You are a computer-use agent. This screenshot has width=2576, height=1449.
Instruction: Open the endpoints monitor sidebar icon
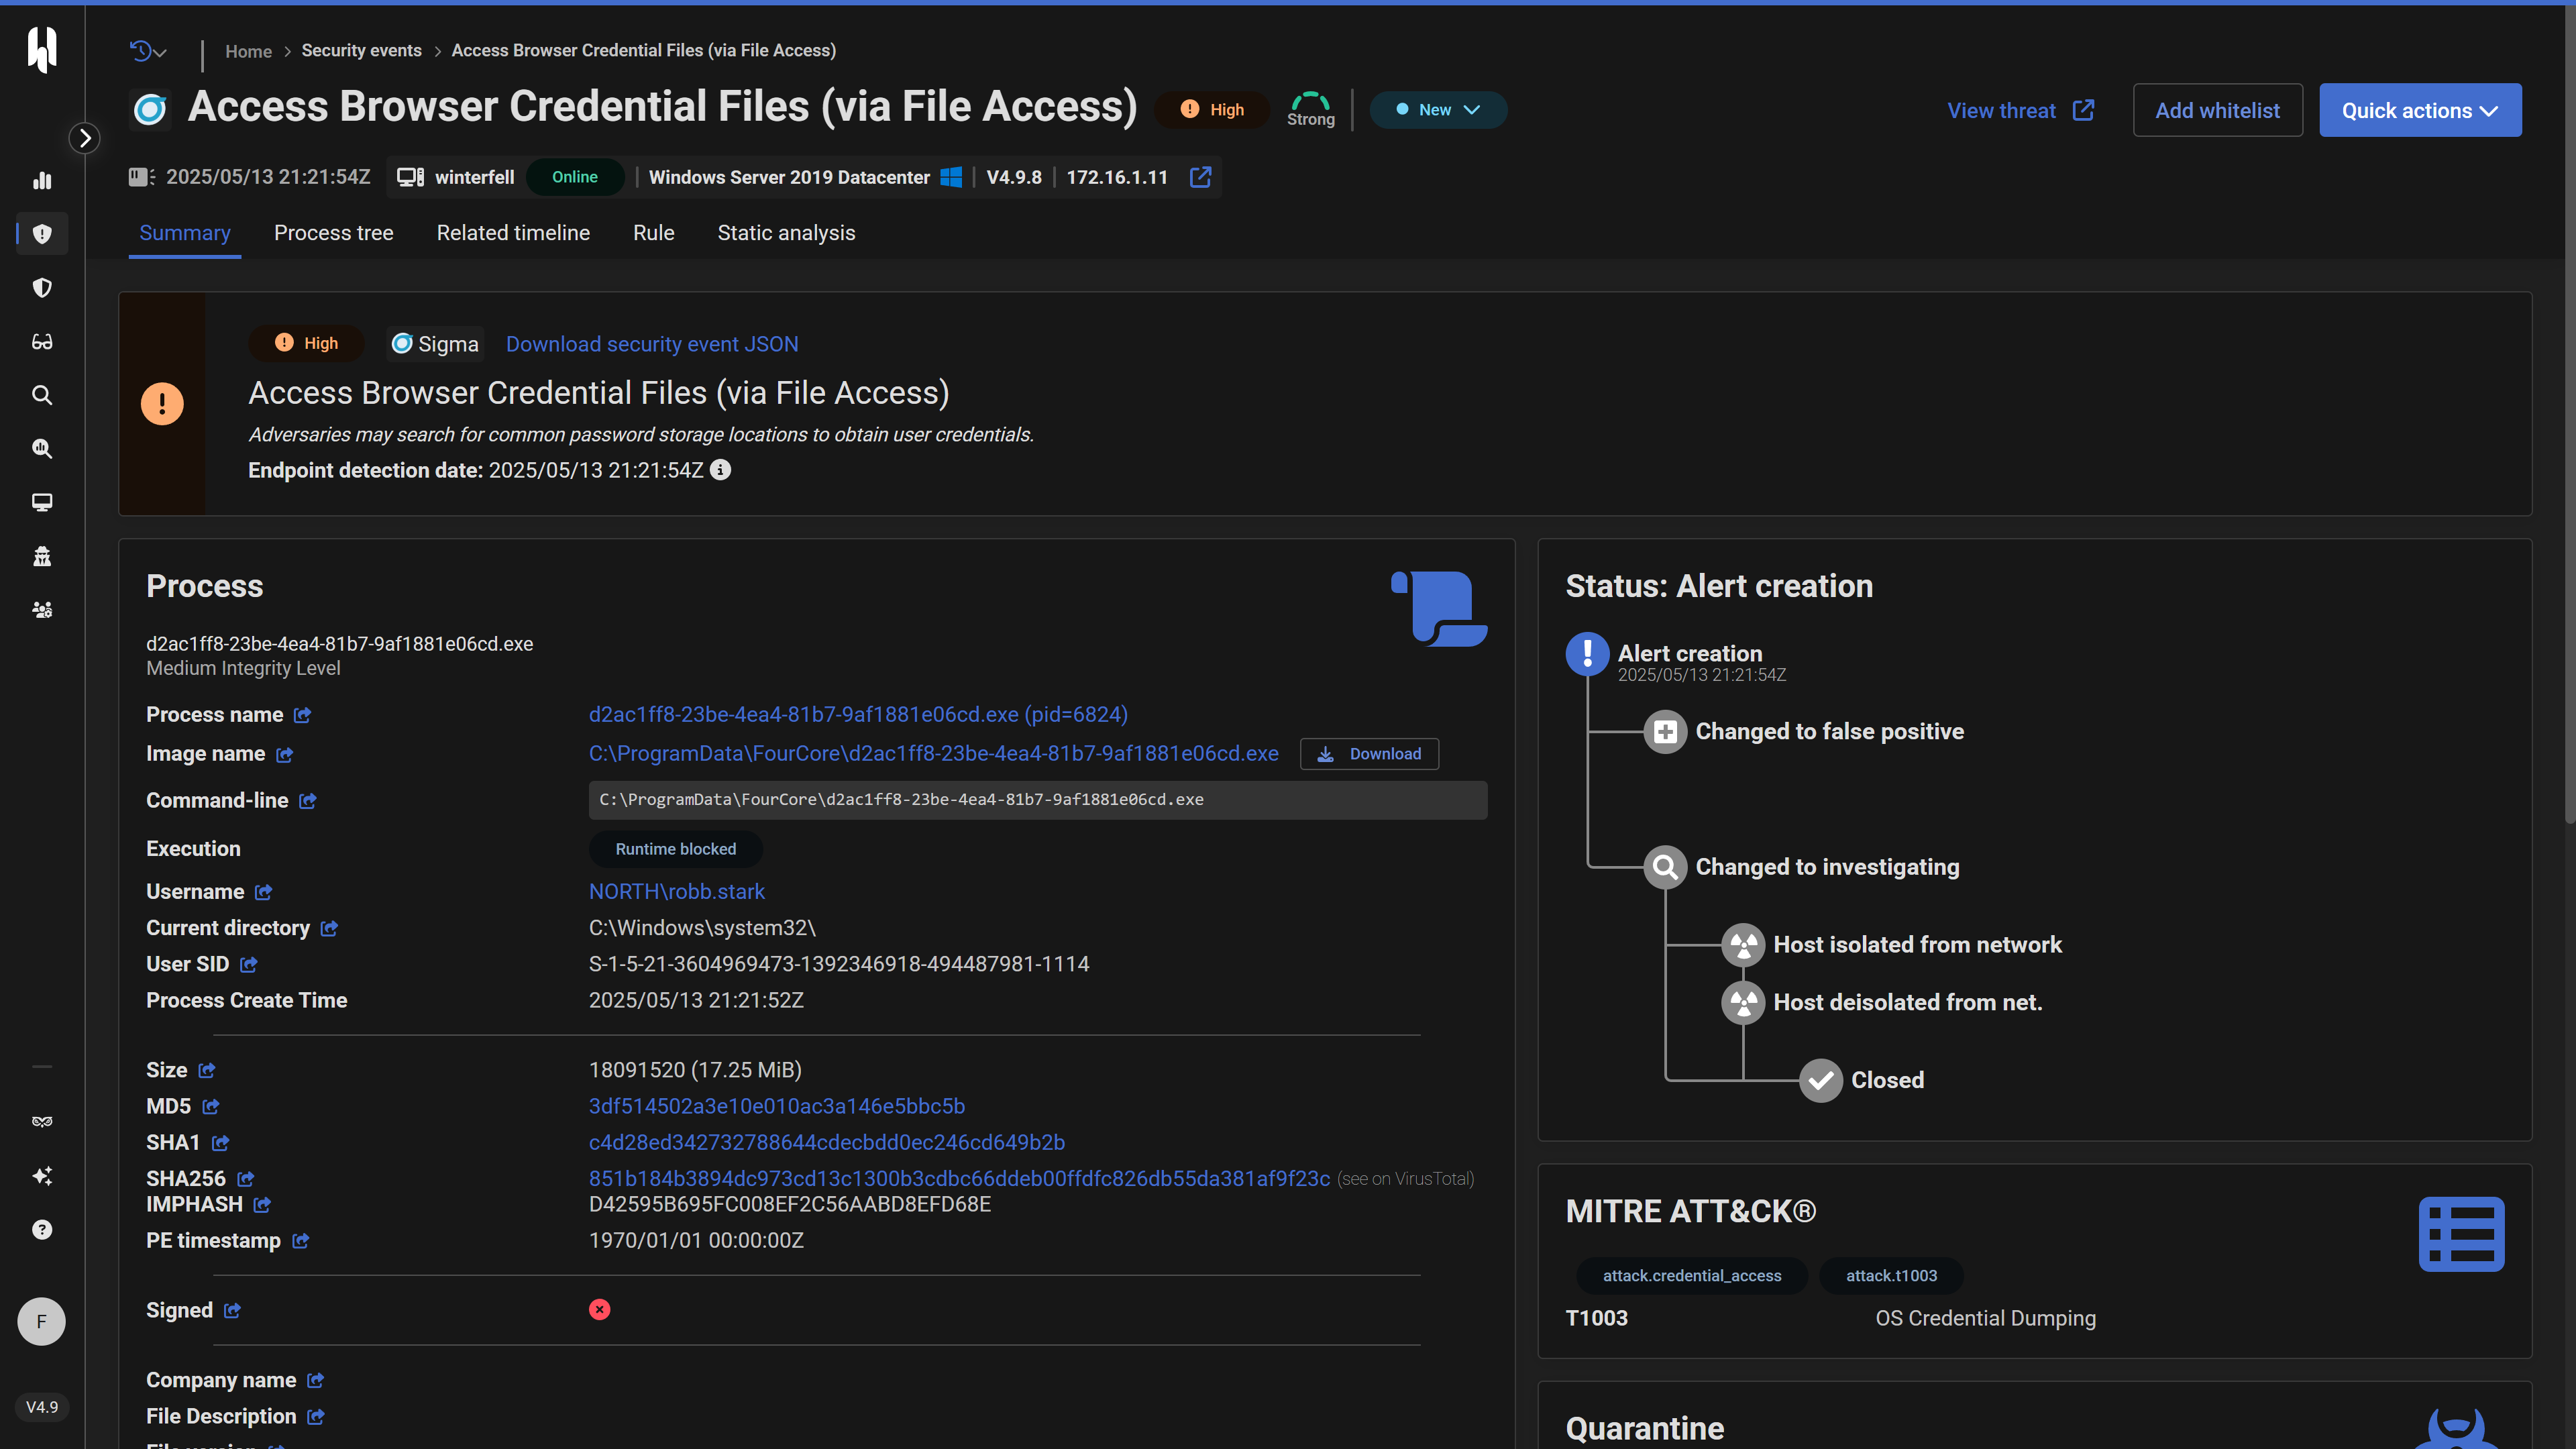[x=42, y=502]
